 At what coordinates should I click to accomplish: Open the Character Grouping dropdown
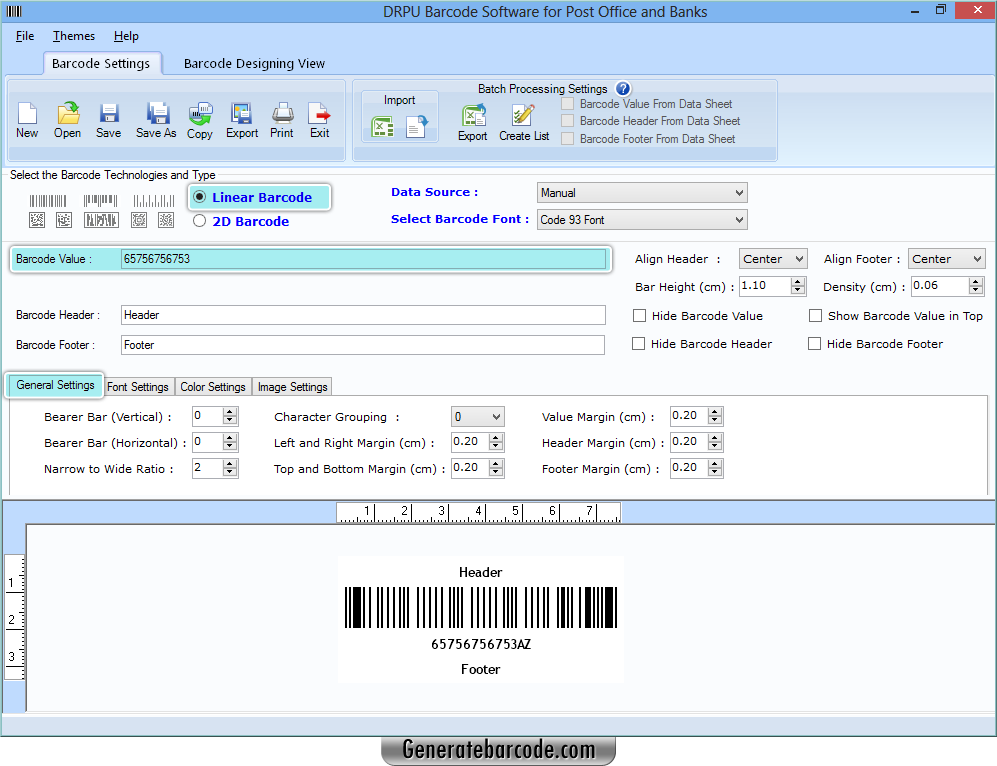478,417
